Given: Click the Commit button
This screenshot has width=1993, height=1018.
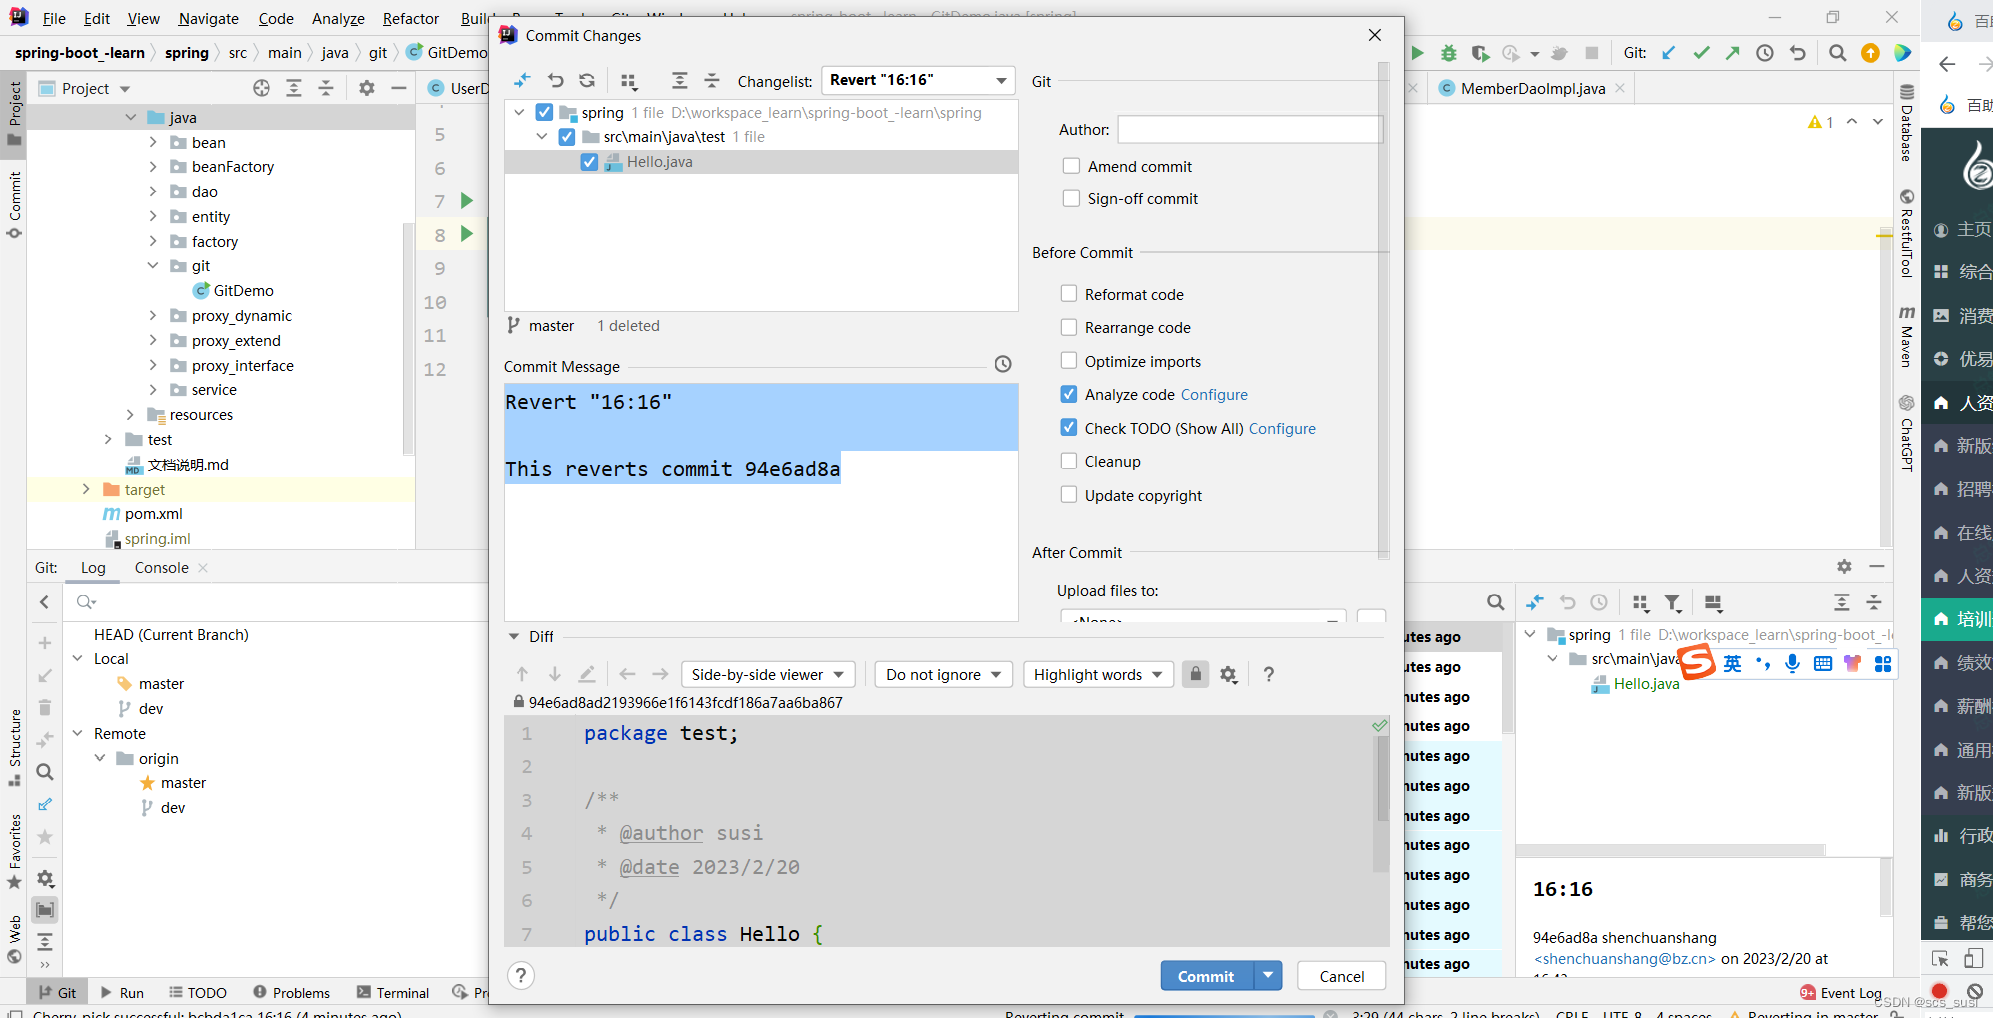Looking at the screenshot, I should click(x=1207, y=975).
